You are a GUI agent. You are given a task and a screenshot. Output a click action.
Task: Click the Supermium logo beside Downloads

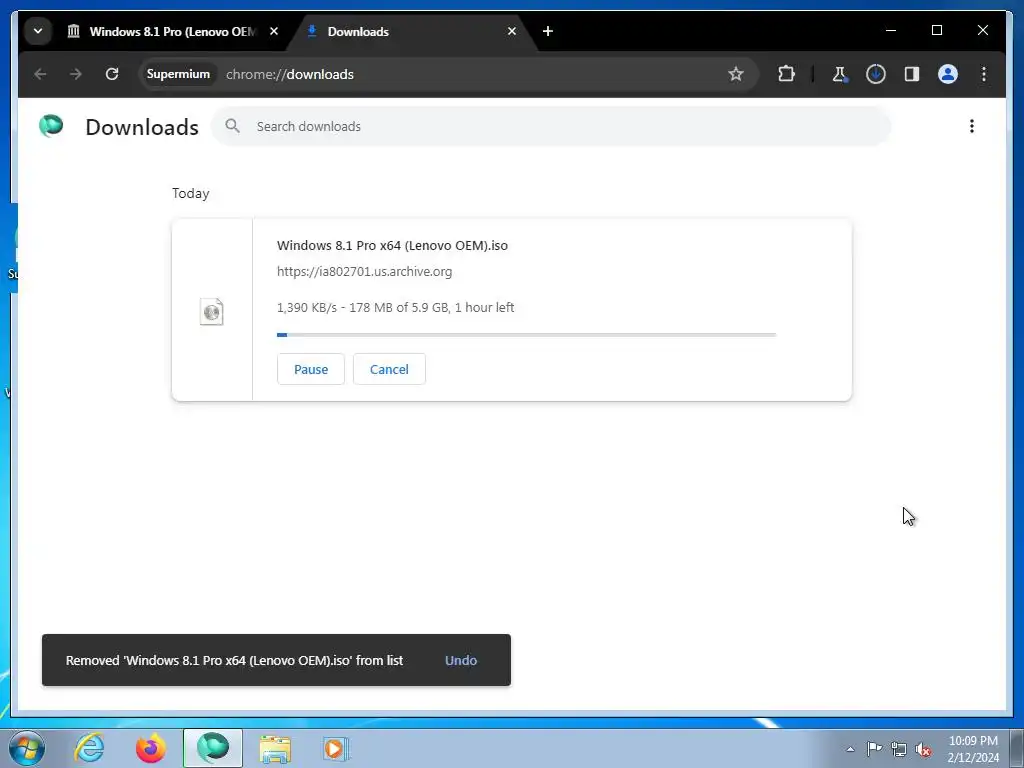click(x=51, y=125)
